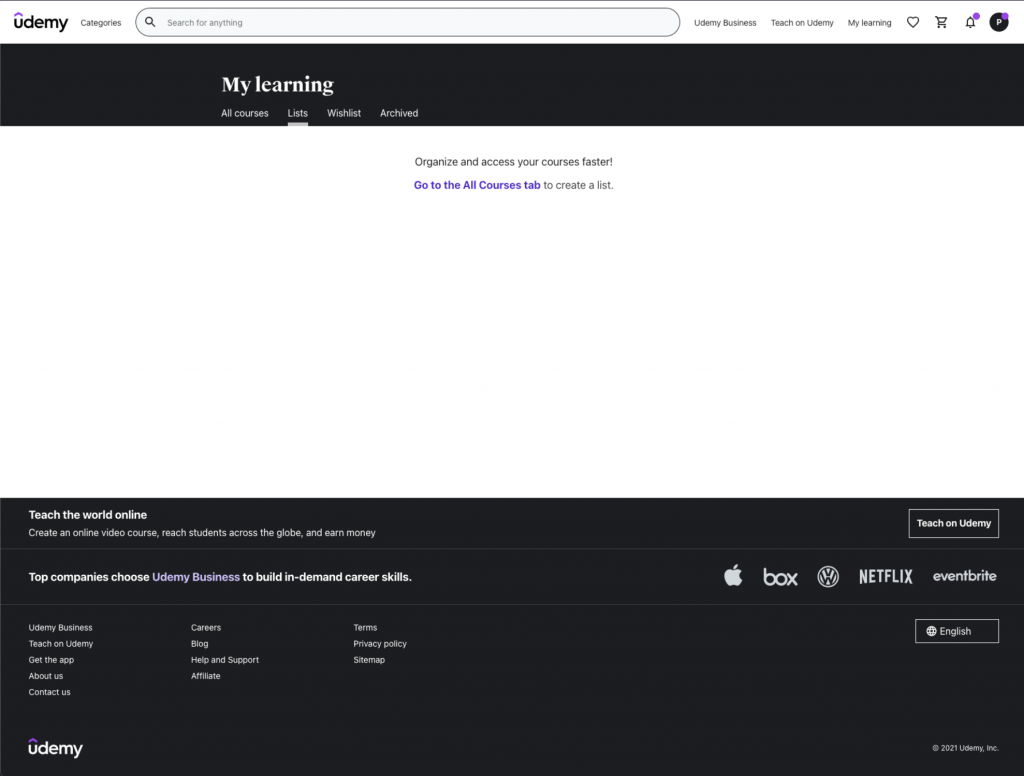Open the wishlist heart icon
Viewport: 1024px width, 776px height.
point(913,22)
